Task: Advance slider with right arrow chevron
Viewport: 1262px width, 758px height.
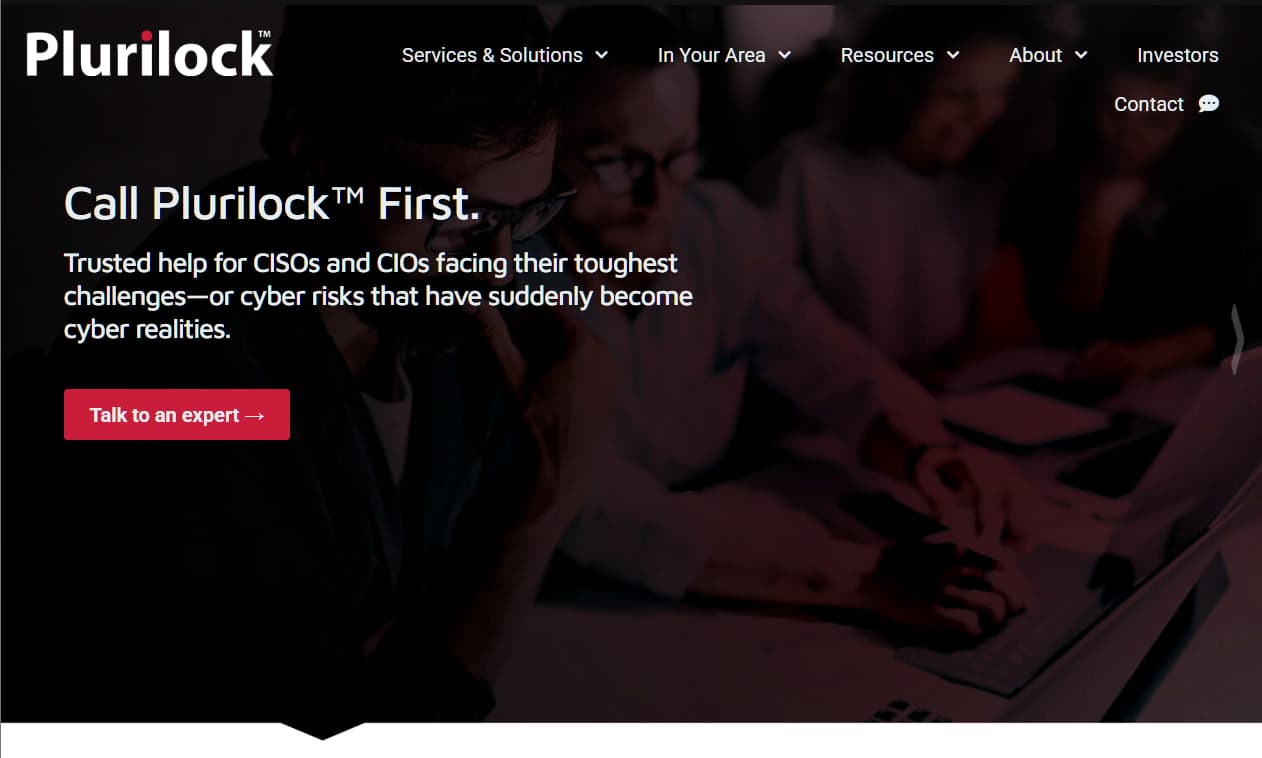Action: pos(1237,339)
